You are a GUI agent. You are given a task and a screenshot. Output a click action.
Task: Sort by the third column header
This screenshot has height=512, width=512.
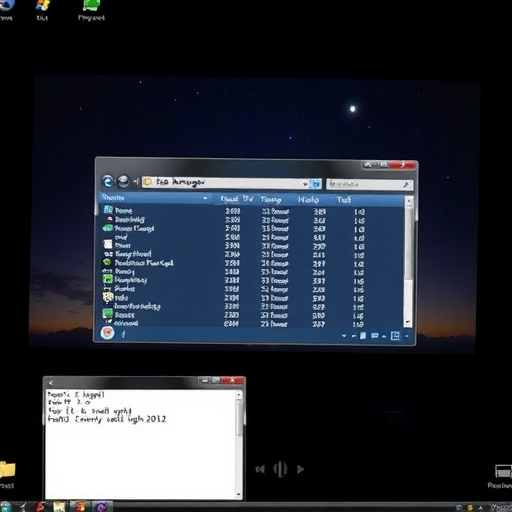pyautogui.click(x=271, y=199)
